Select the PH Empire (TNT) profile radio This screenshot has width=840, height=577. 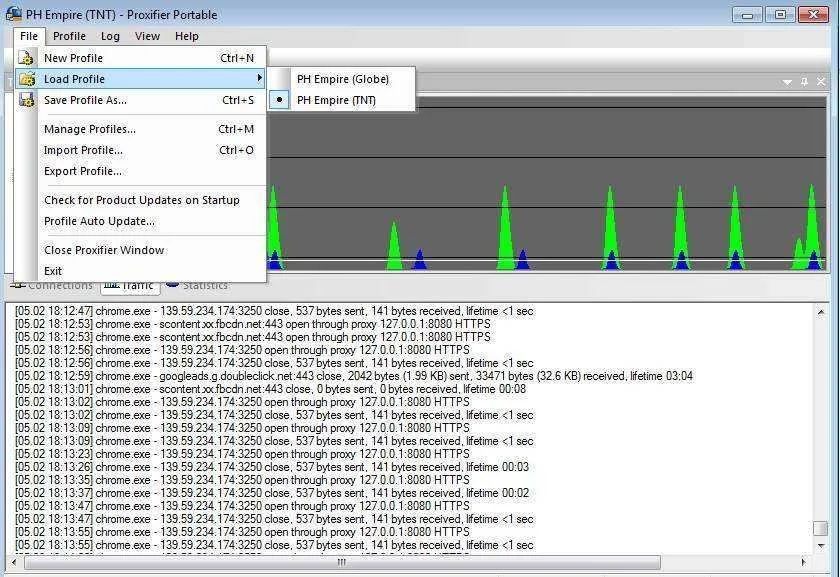click(279, 100)
